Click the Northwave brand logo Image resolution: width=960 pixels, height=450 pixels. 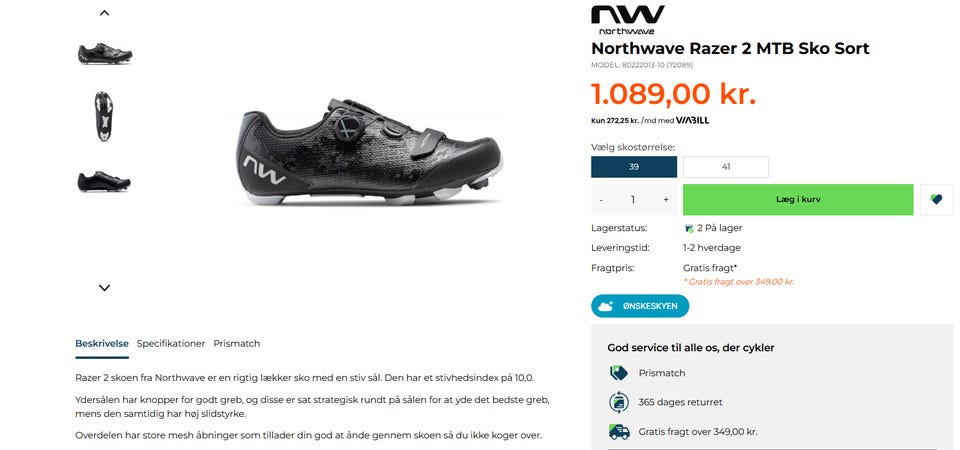tap(628, 20)
